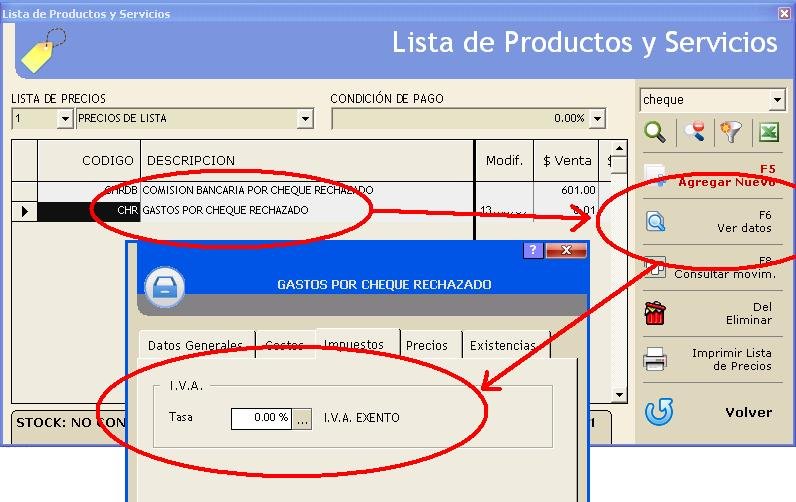
Task: Switch to the Costos tab
Action: [284, 345]
